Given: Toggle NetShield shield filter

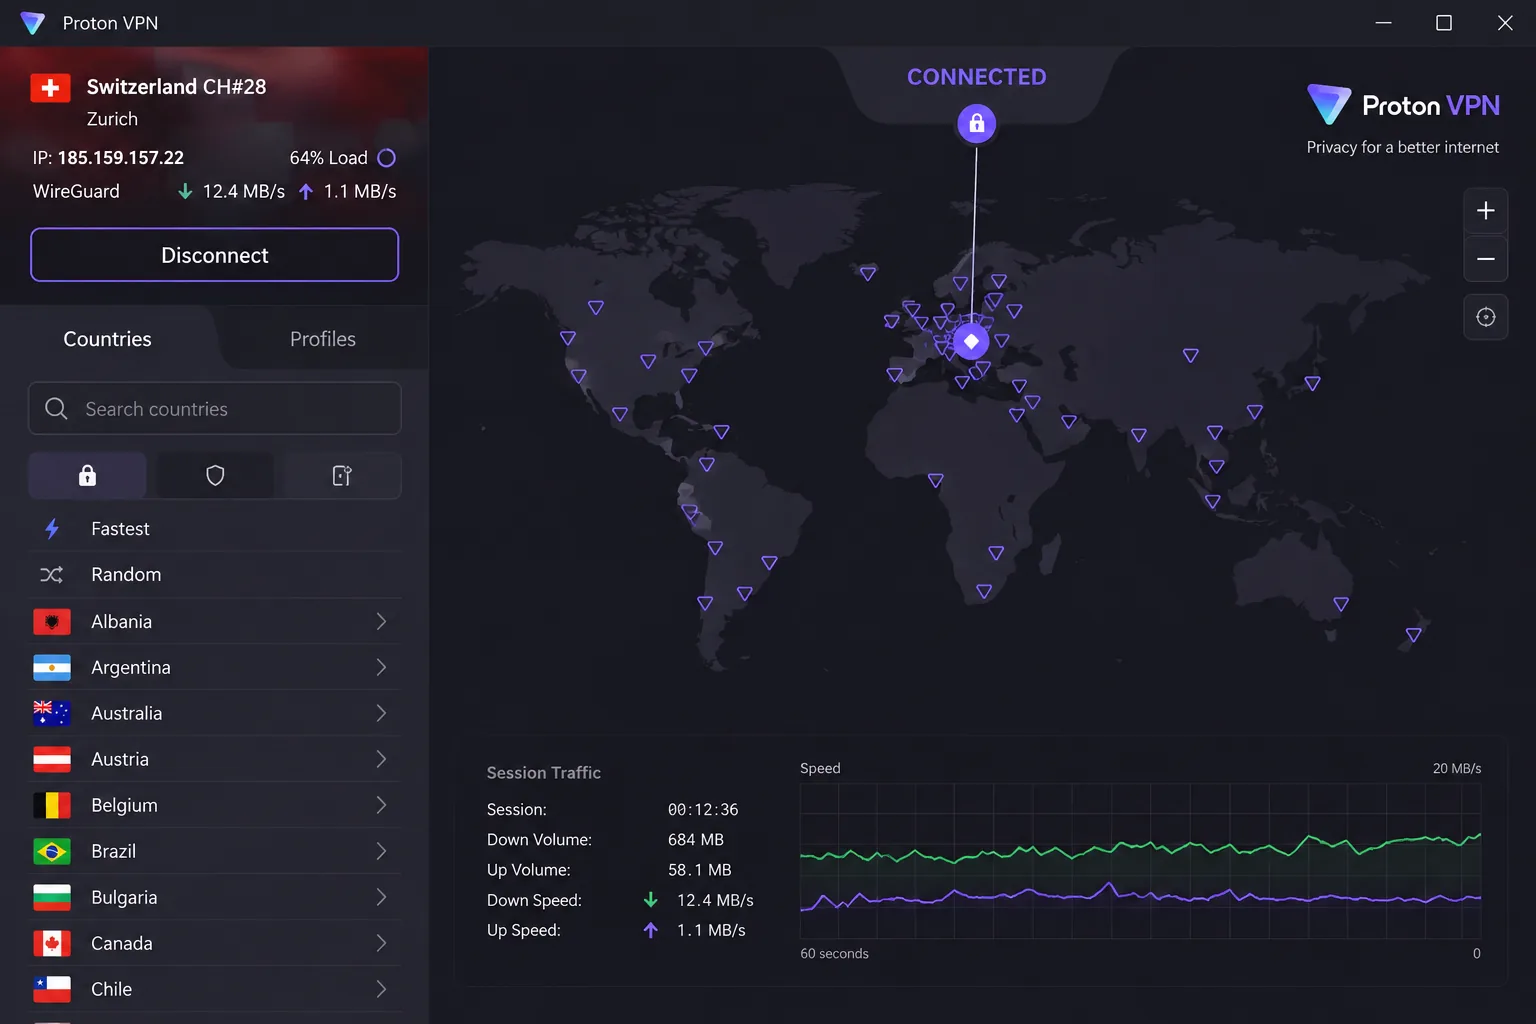Looking at the screenshot, I should pos(215,476).
